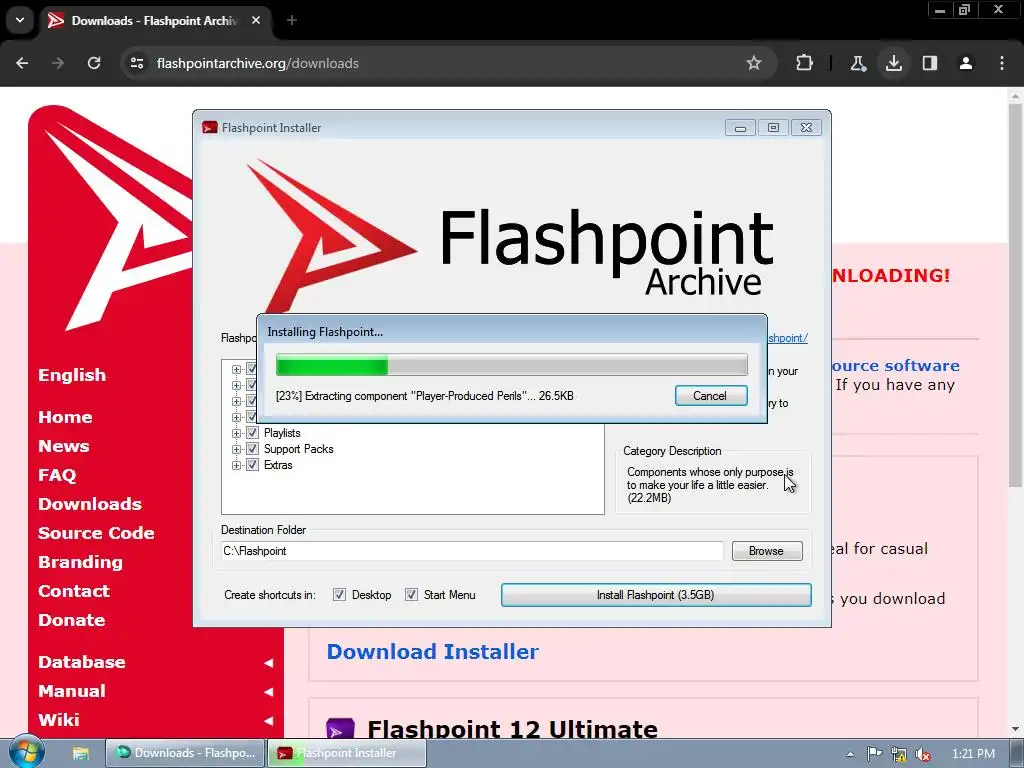The image size is (1024, 768).
Task: Open the 1:21 PM clock
Action: pyautogui.click(x=973, y=754)
